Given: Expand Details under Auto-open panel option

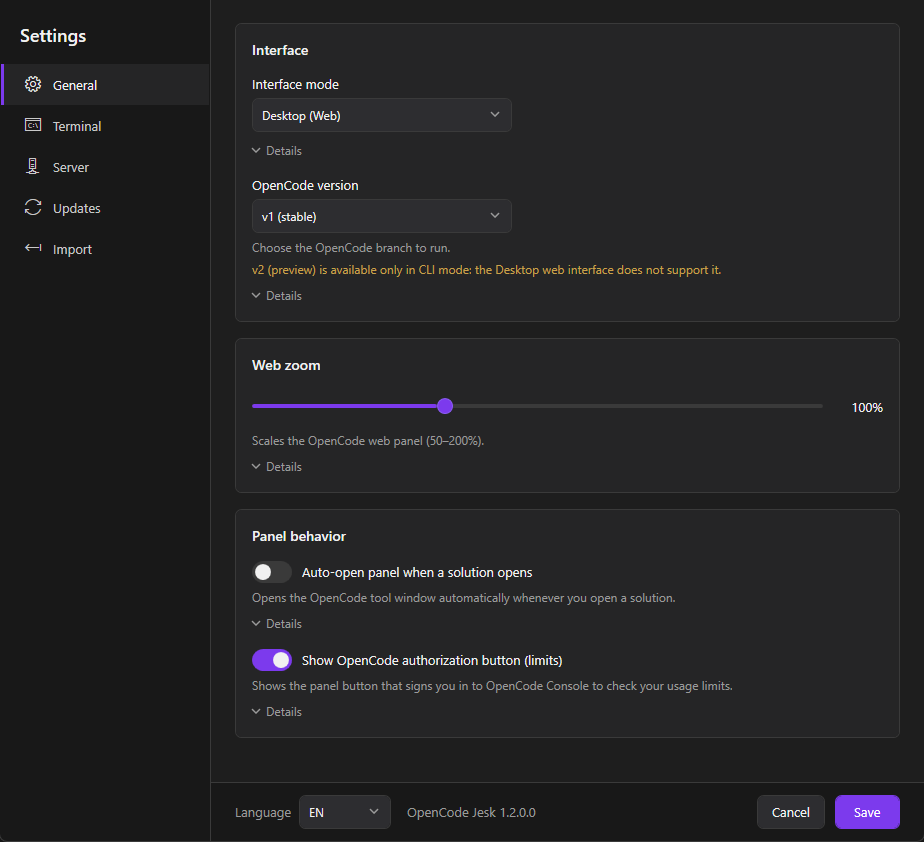Looking at the screenshot, I should click(277, 623).
